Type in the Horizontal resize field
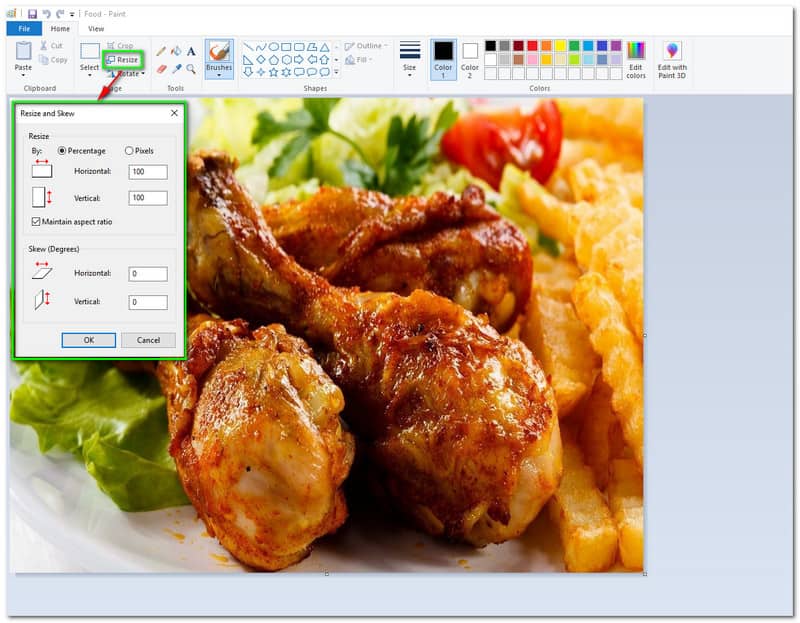The height and width of the screenshot is (623, 800). pos(148,171)
